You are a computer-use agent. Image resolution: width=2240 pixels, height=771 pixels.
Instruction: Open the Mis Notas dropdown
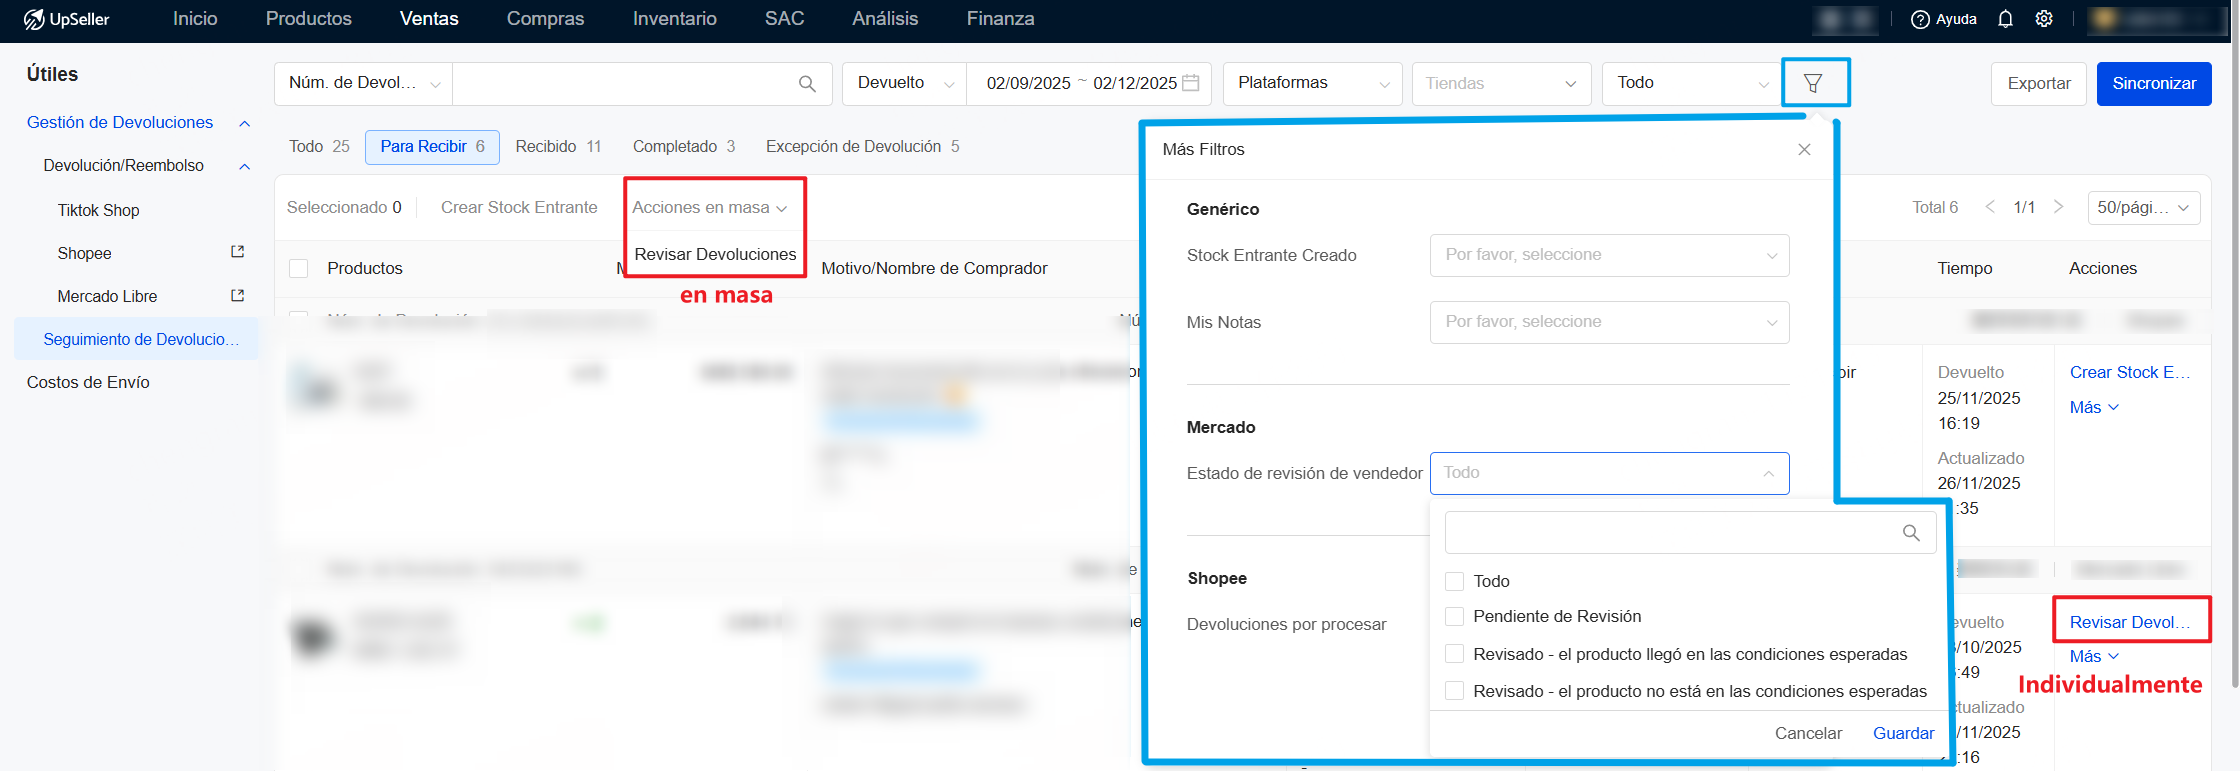[1608, 322]
